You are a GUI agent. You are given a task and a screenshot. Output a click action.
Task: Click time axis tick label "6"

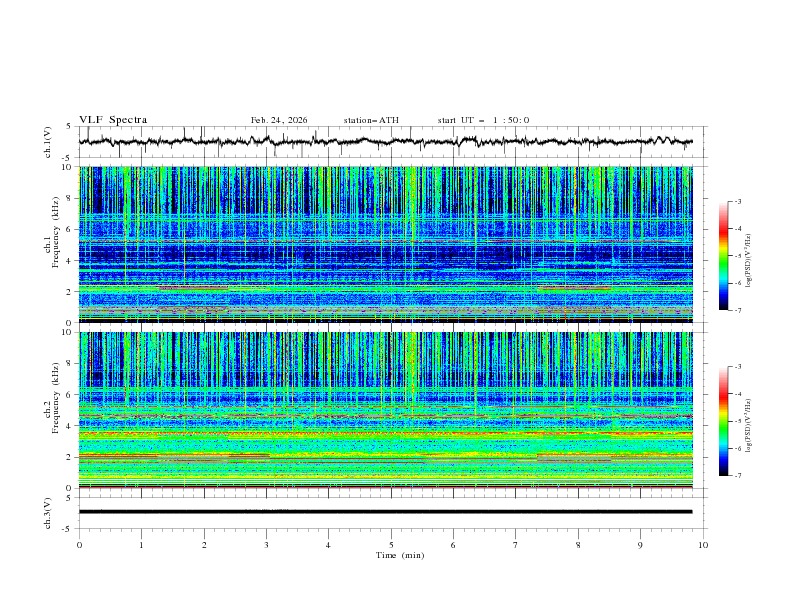coord(454,545)
